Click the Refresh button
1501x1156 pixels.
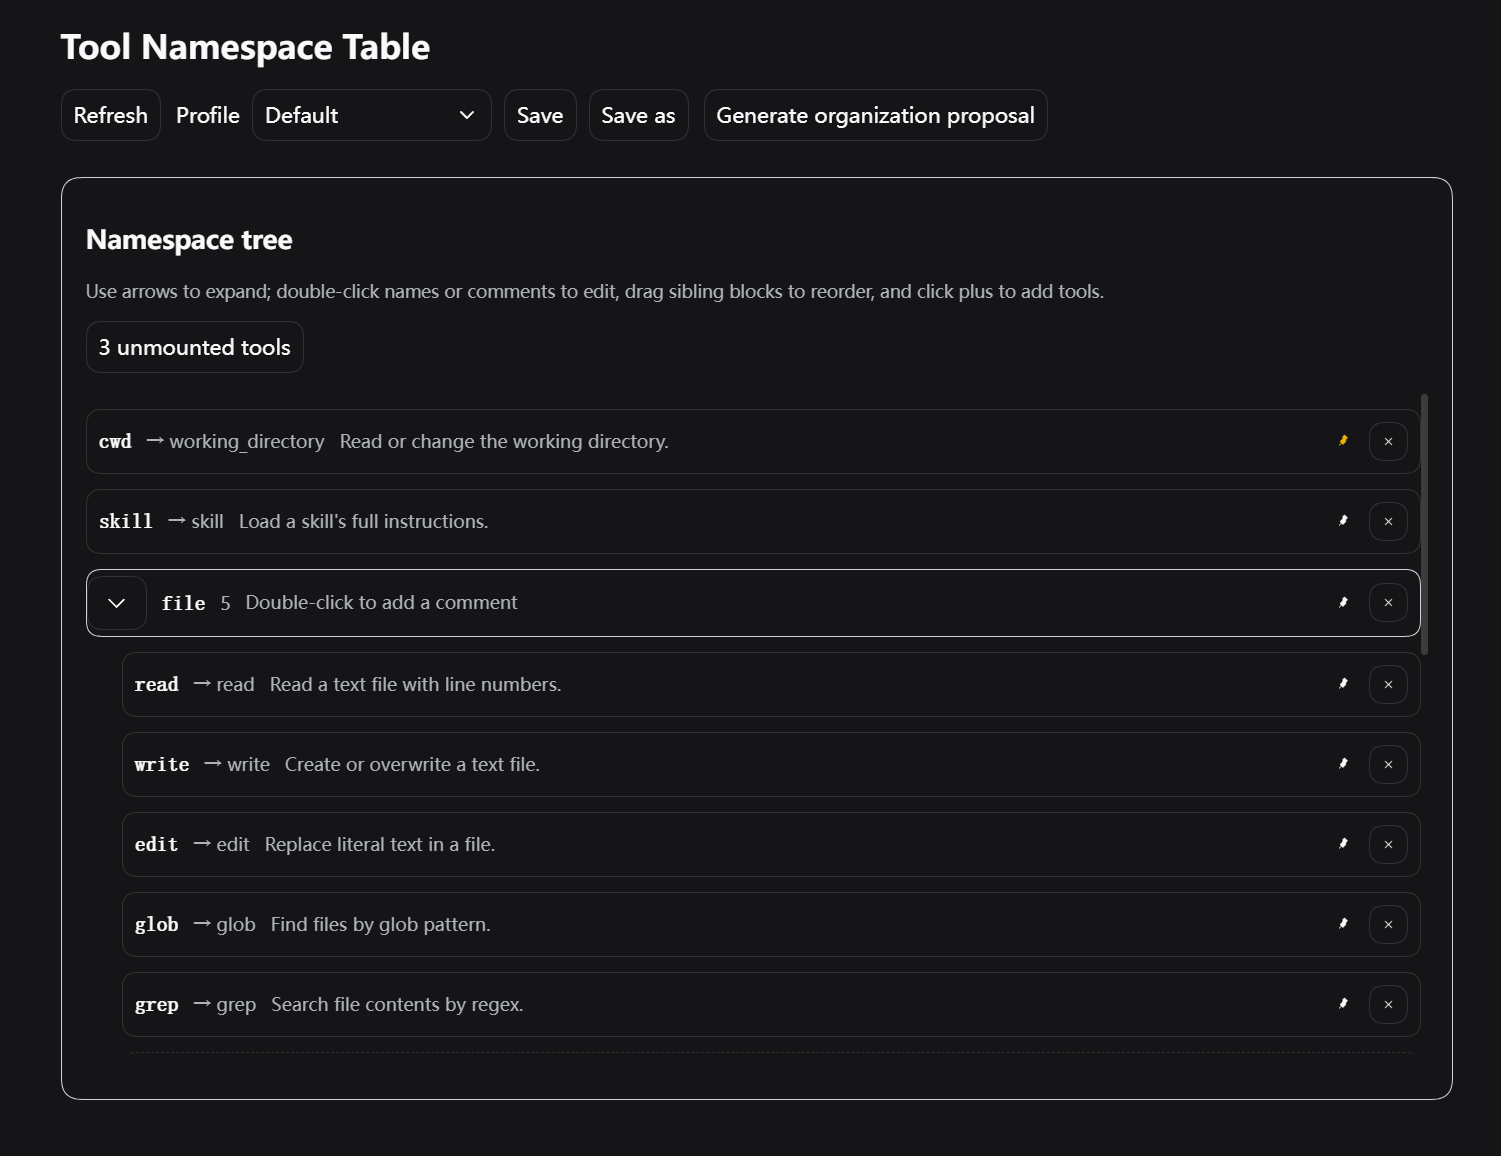[x=111, y=115]
